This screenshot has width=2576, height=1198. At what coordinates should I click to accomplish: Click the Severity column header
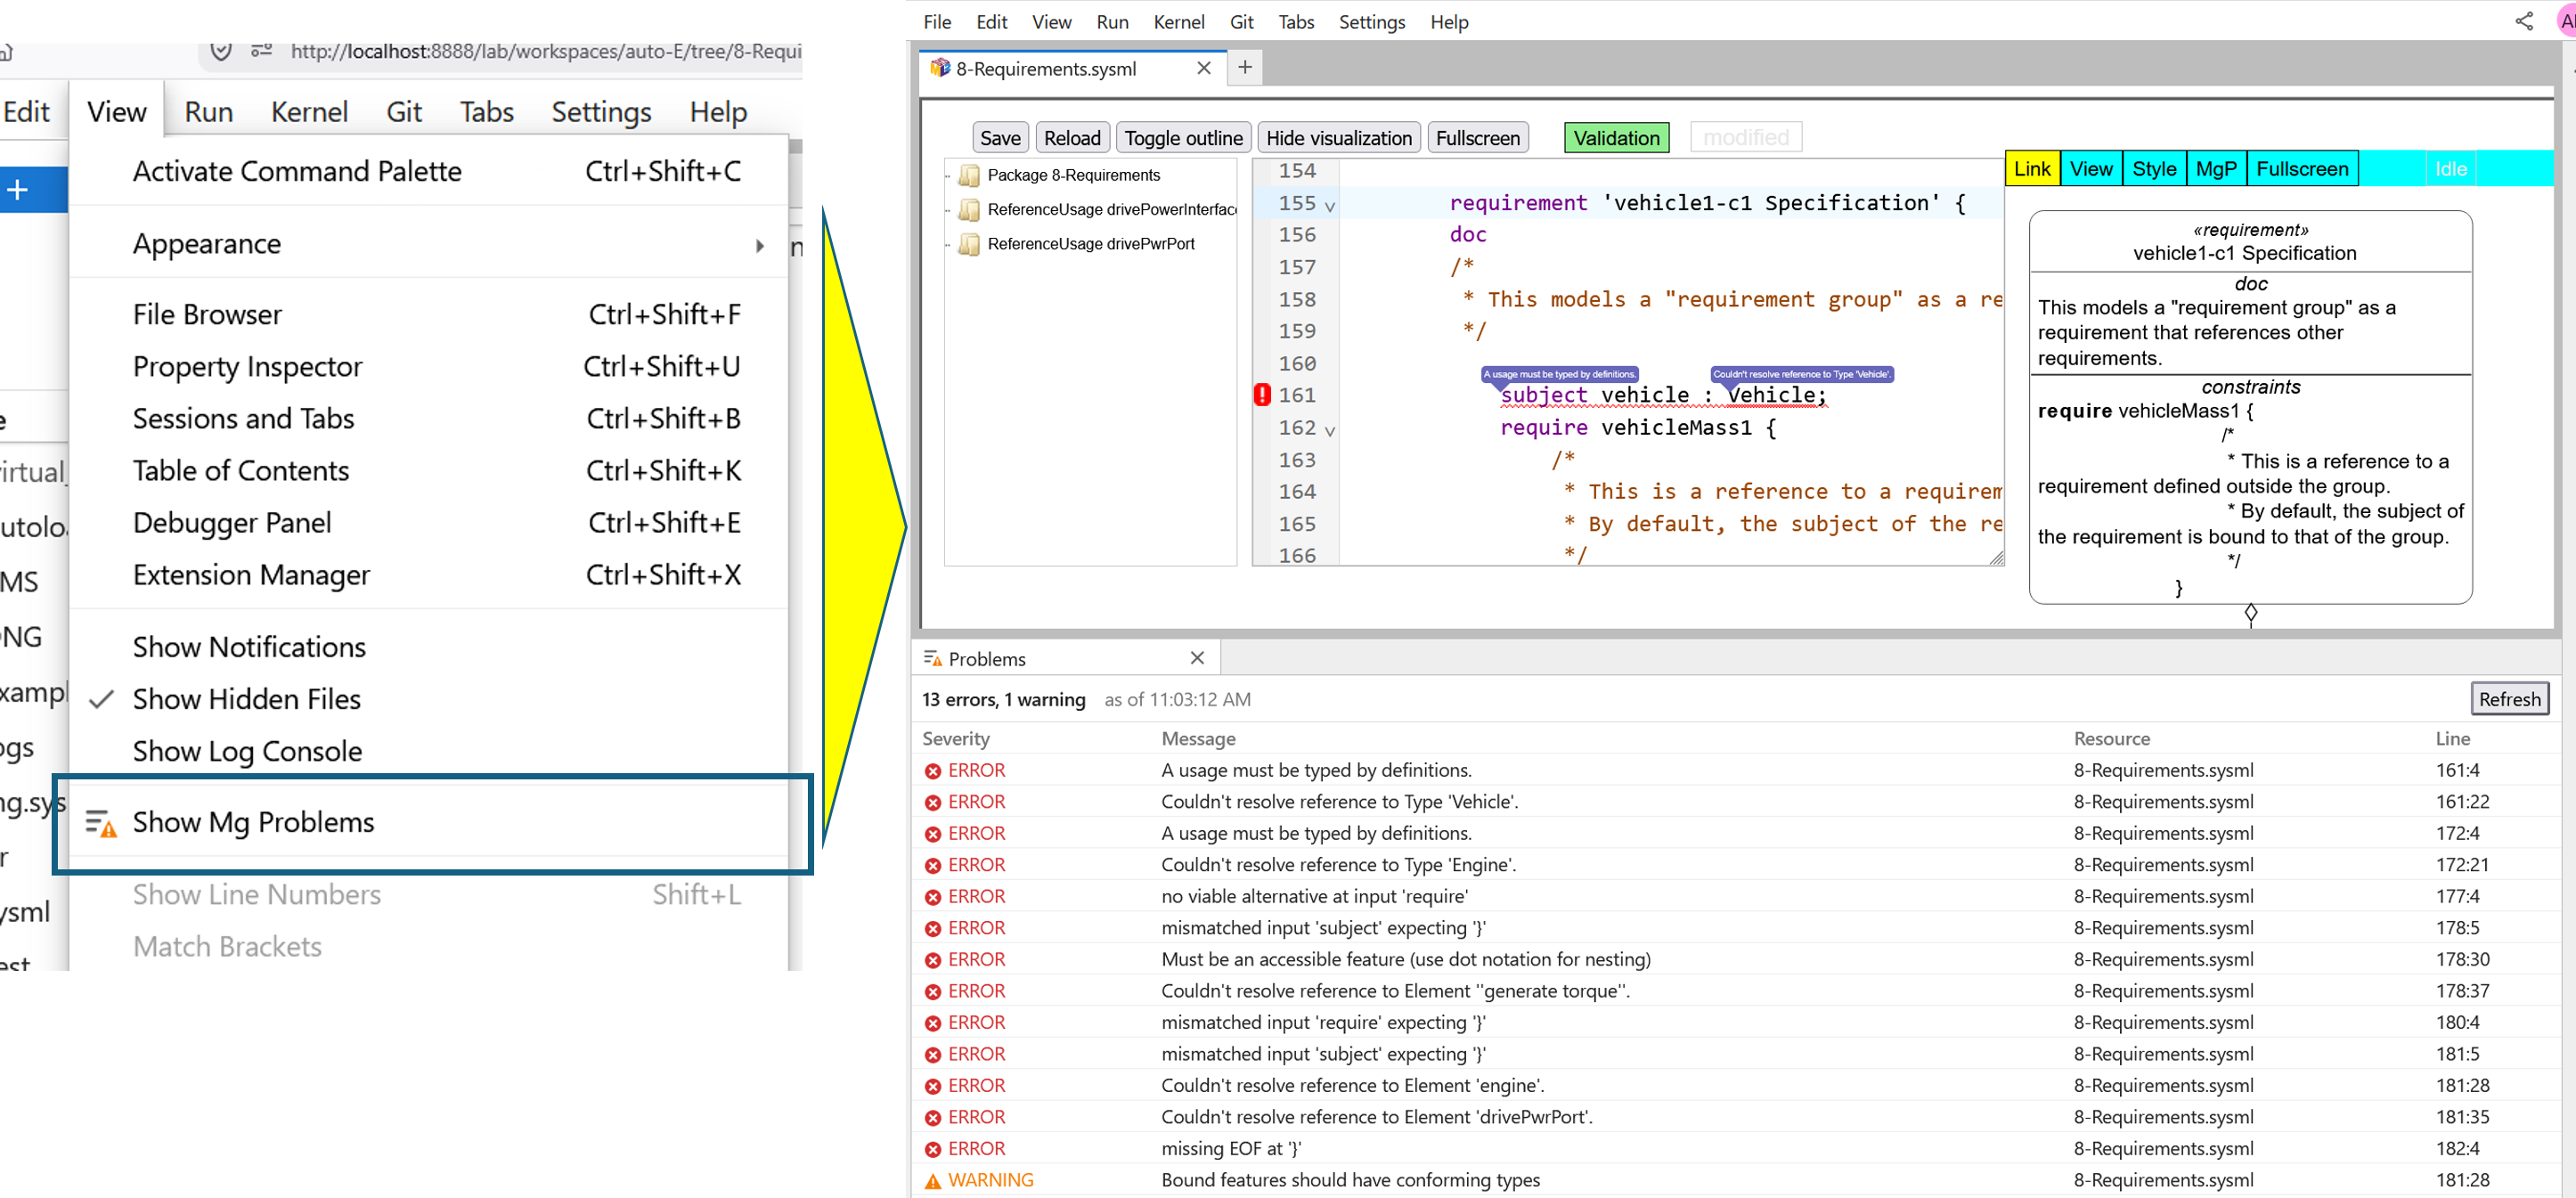[956, 738]
